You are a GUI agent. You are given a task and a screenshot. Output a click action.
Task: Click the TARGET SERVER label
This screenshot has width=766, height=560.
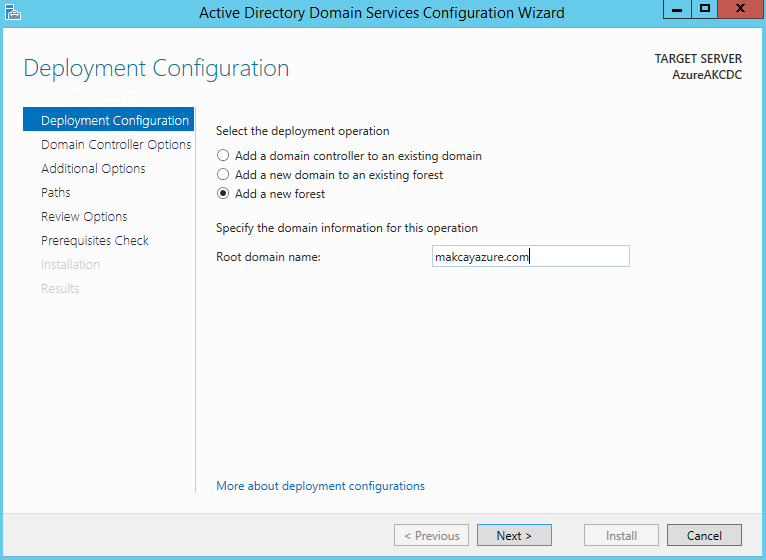click(x=698, y=59)
